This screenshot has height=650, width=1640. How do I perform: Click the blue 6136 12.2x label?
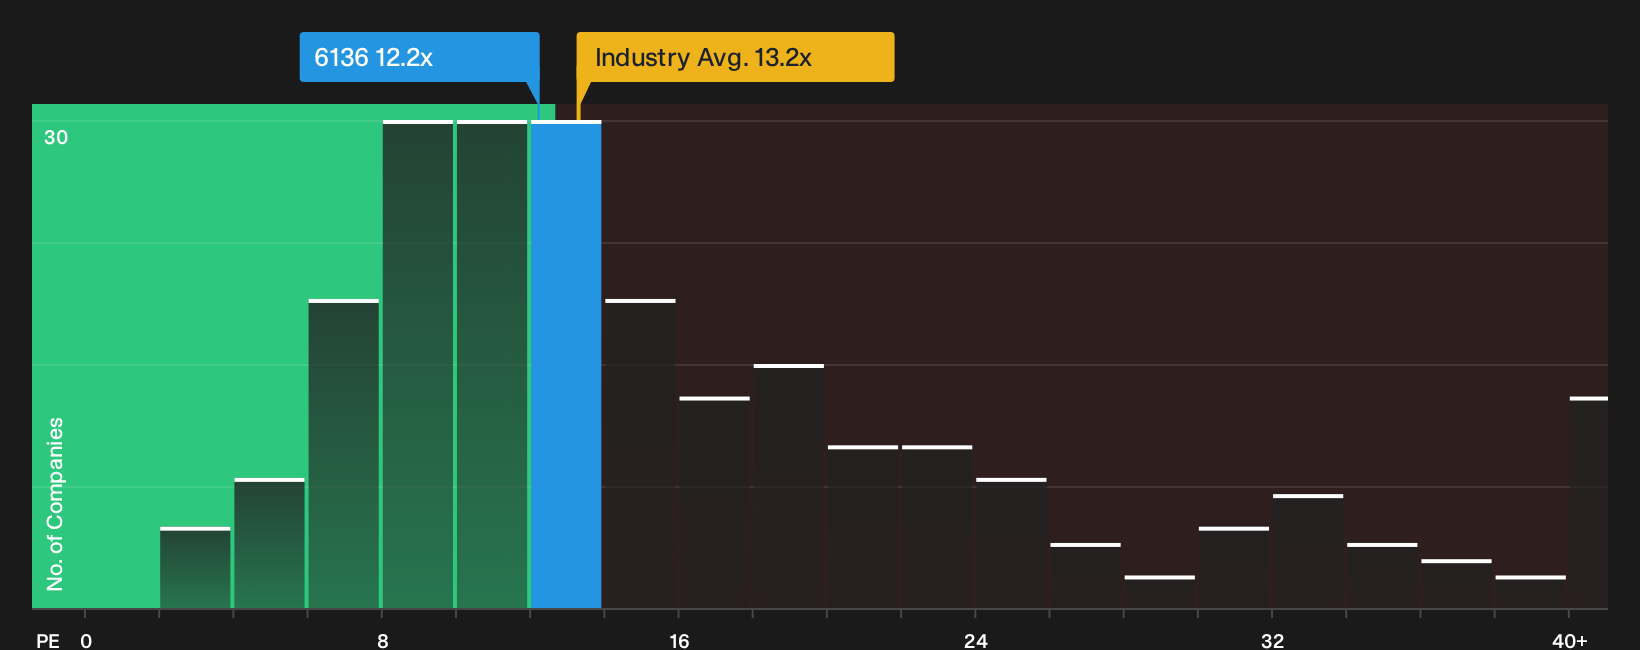point(419,57)
